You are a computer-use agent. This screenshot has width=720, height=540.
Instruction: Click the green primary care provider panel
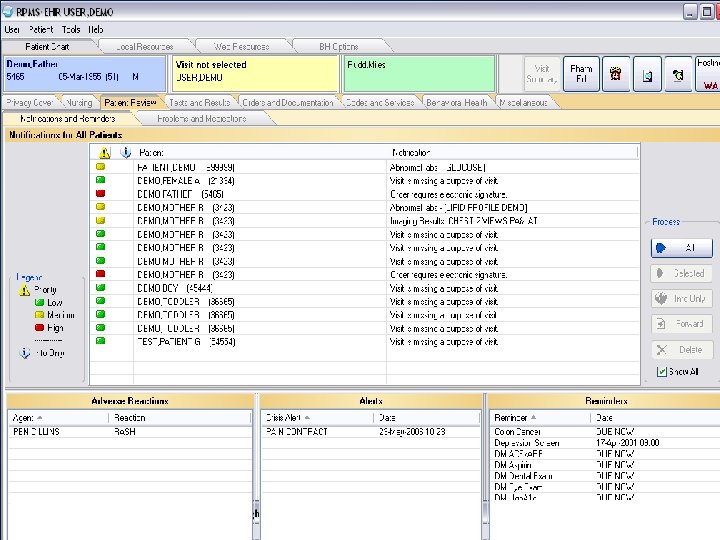coord(419,73)
